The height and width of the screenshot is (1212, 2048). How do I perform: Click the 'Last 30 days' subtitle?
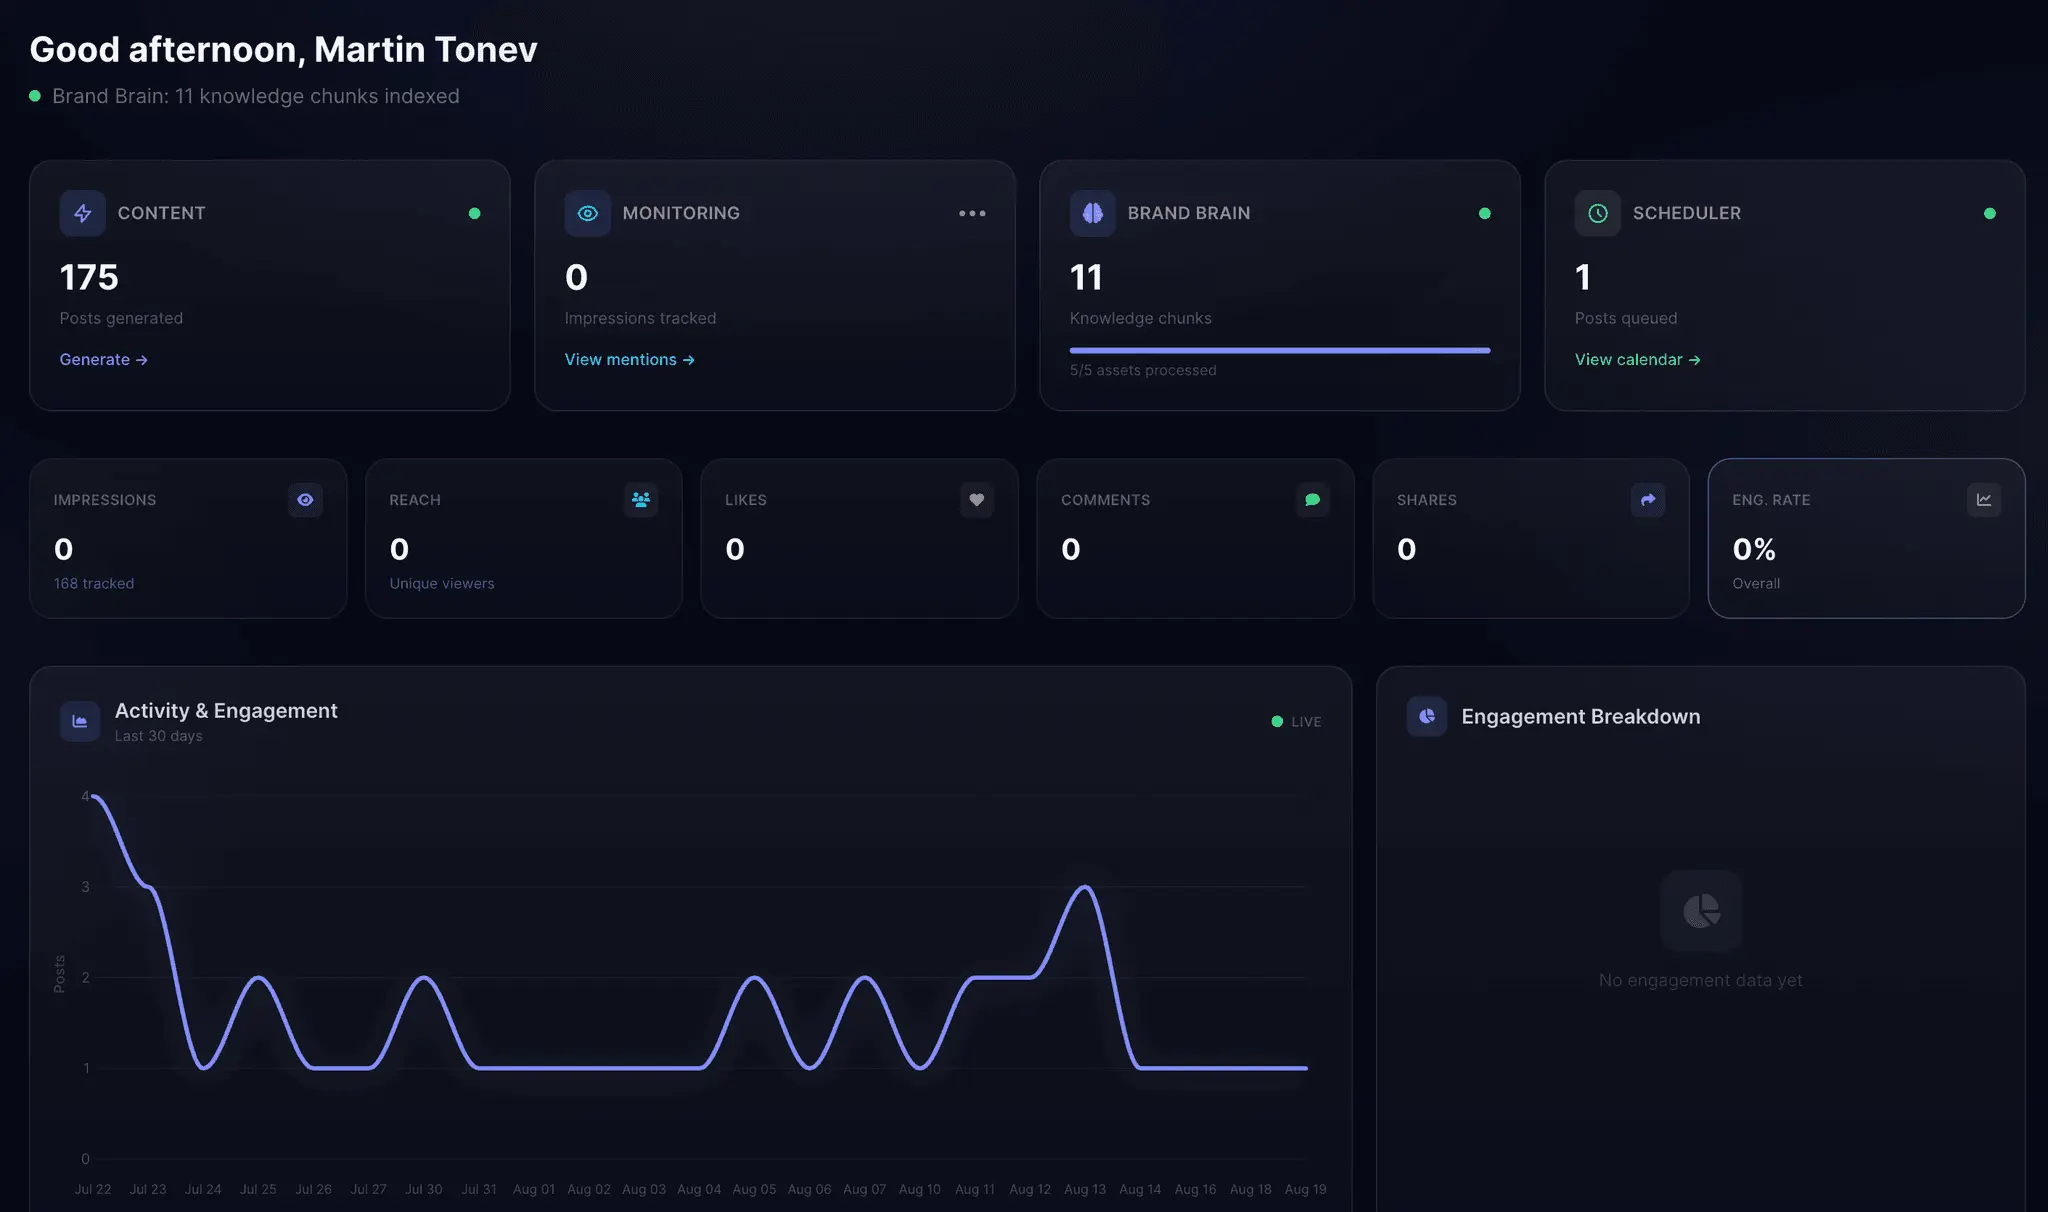click(x=159, y=736)
